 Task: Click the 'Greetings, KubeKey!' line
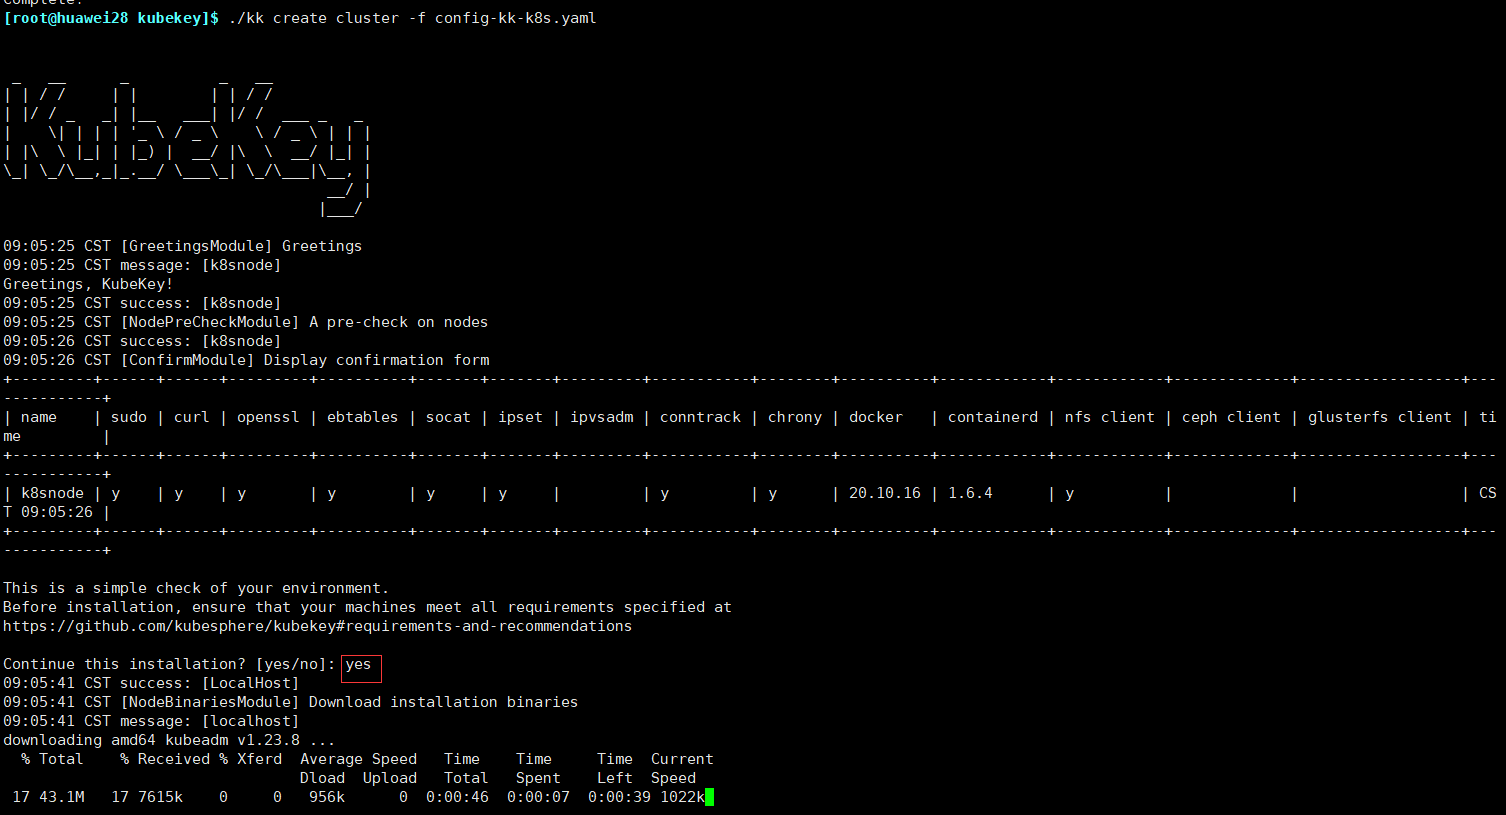(88, 284)
